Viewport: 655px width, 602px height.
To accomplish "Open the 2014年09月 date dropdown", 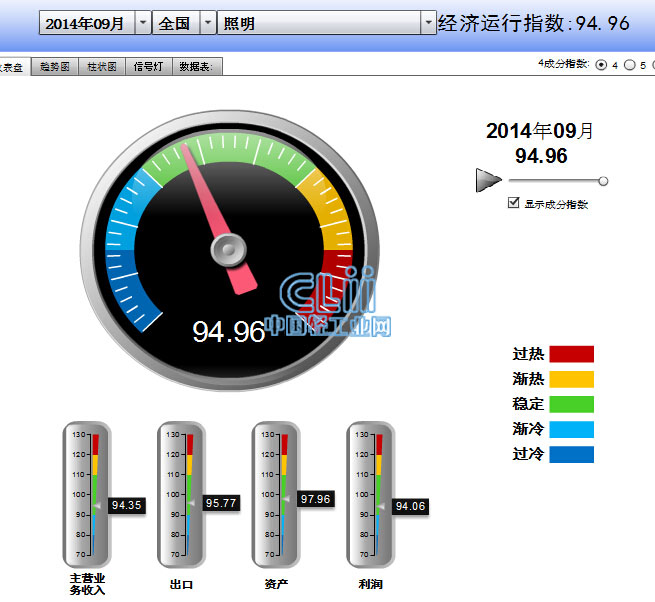I will (x=143, y=23).
